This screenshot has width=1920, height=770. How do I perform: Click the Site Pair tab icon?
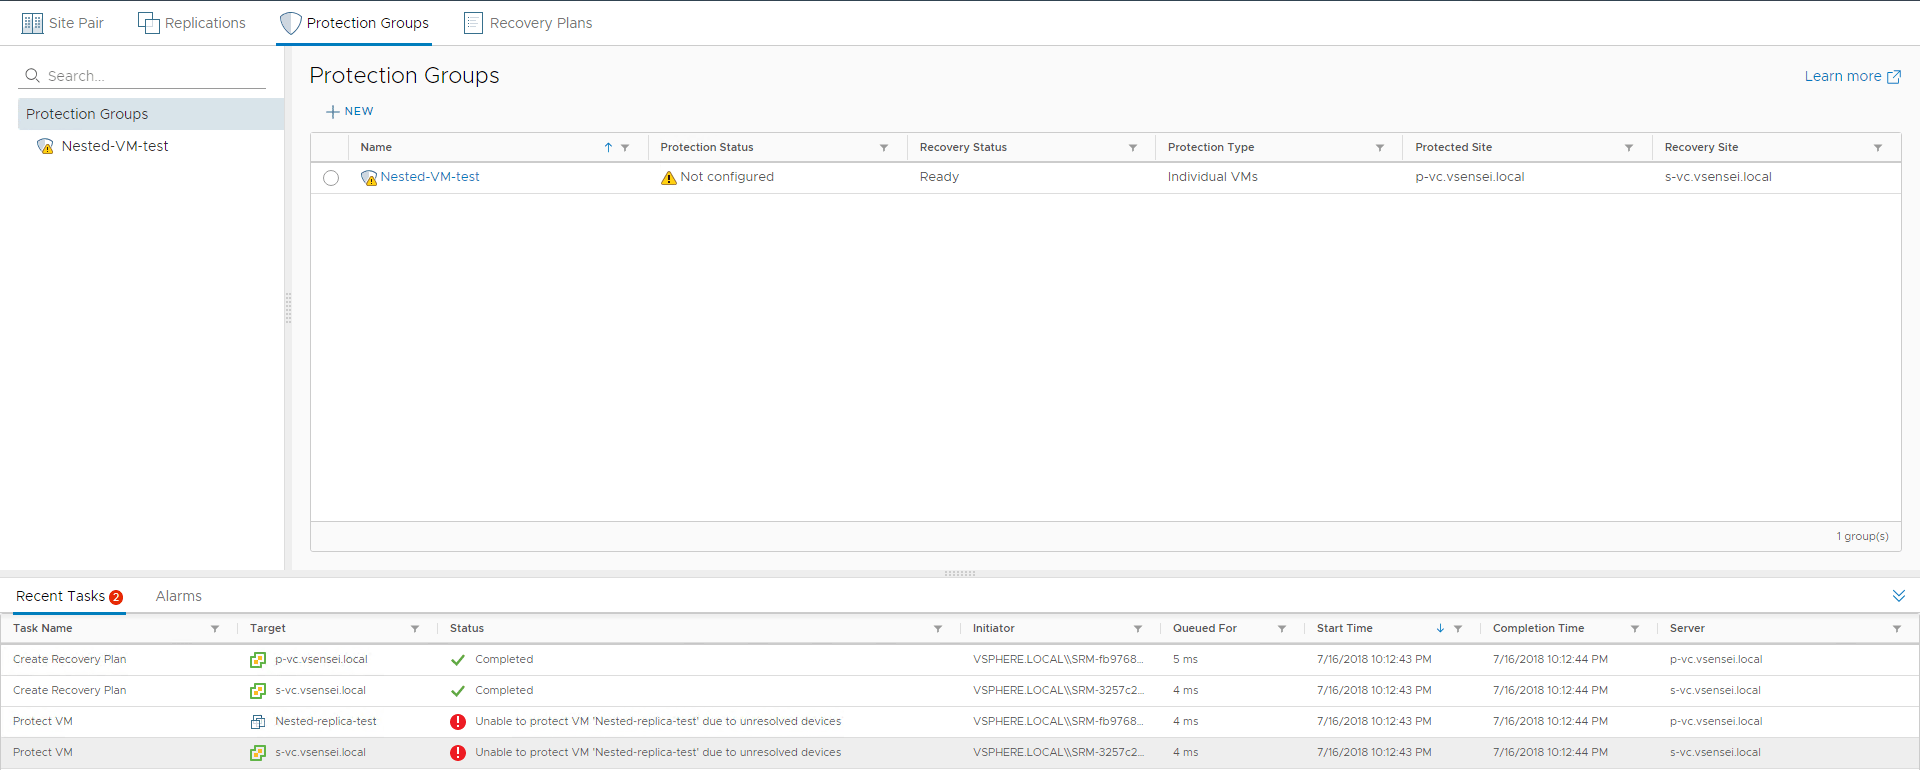32,23
